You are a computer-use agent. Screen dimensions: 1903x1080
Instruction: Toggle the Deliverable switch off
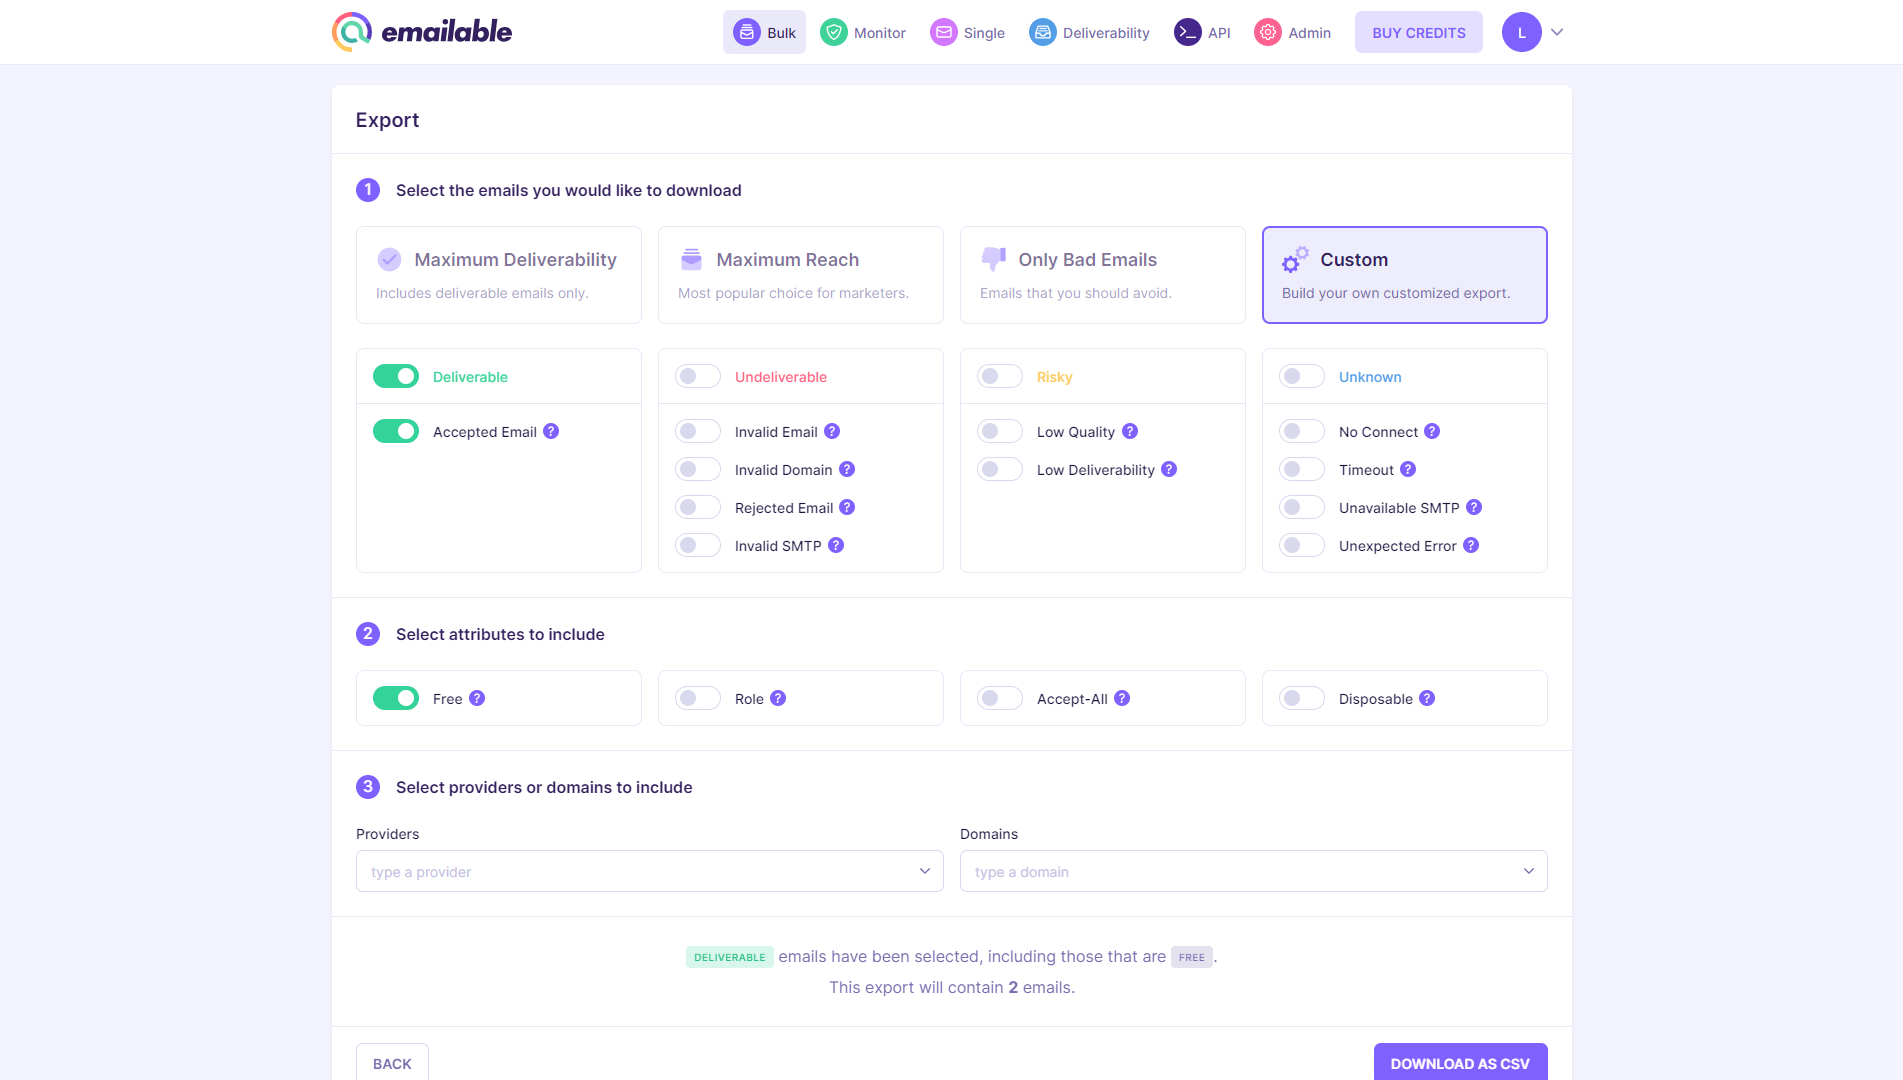(x=396, y=376)
